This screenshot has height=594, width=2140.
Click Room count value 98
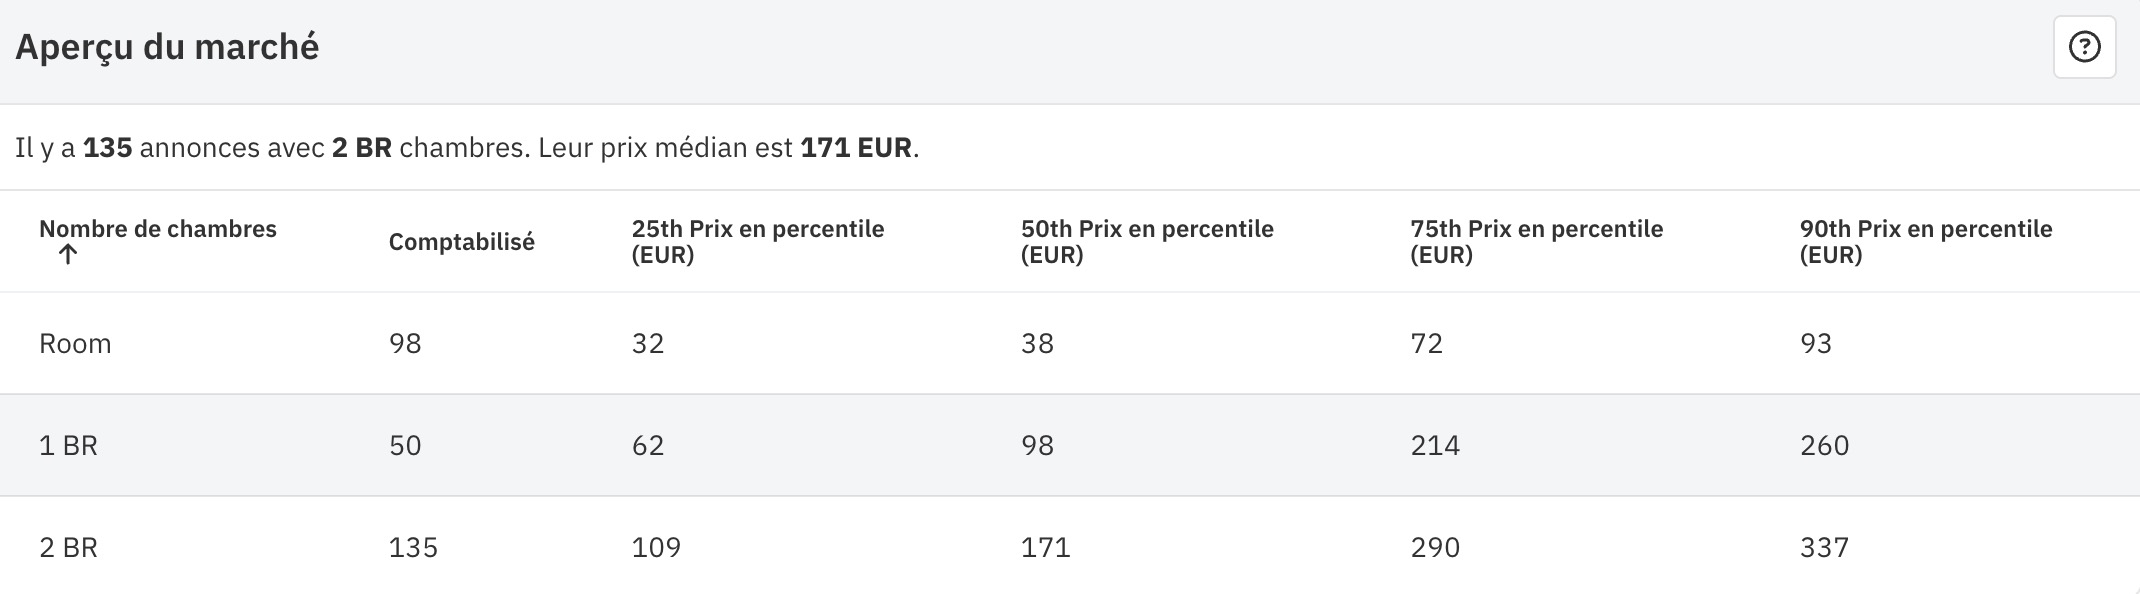coord(405,344)
